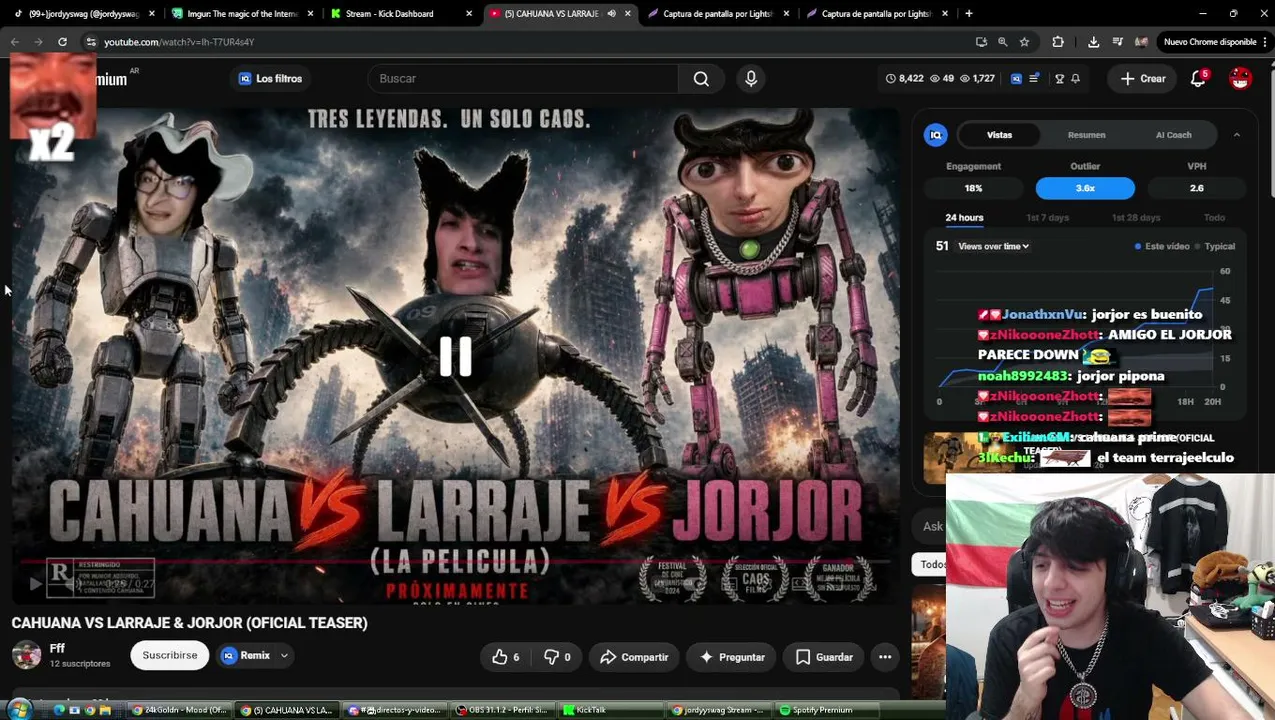
Task: Select the 24 hours time range
Action: coord(964,217)
